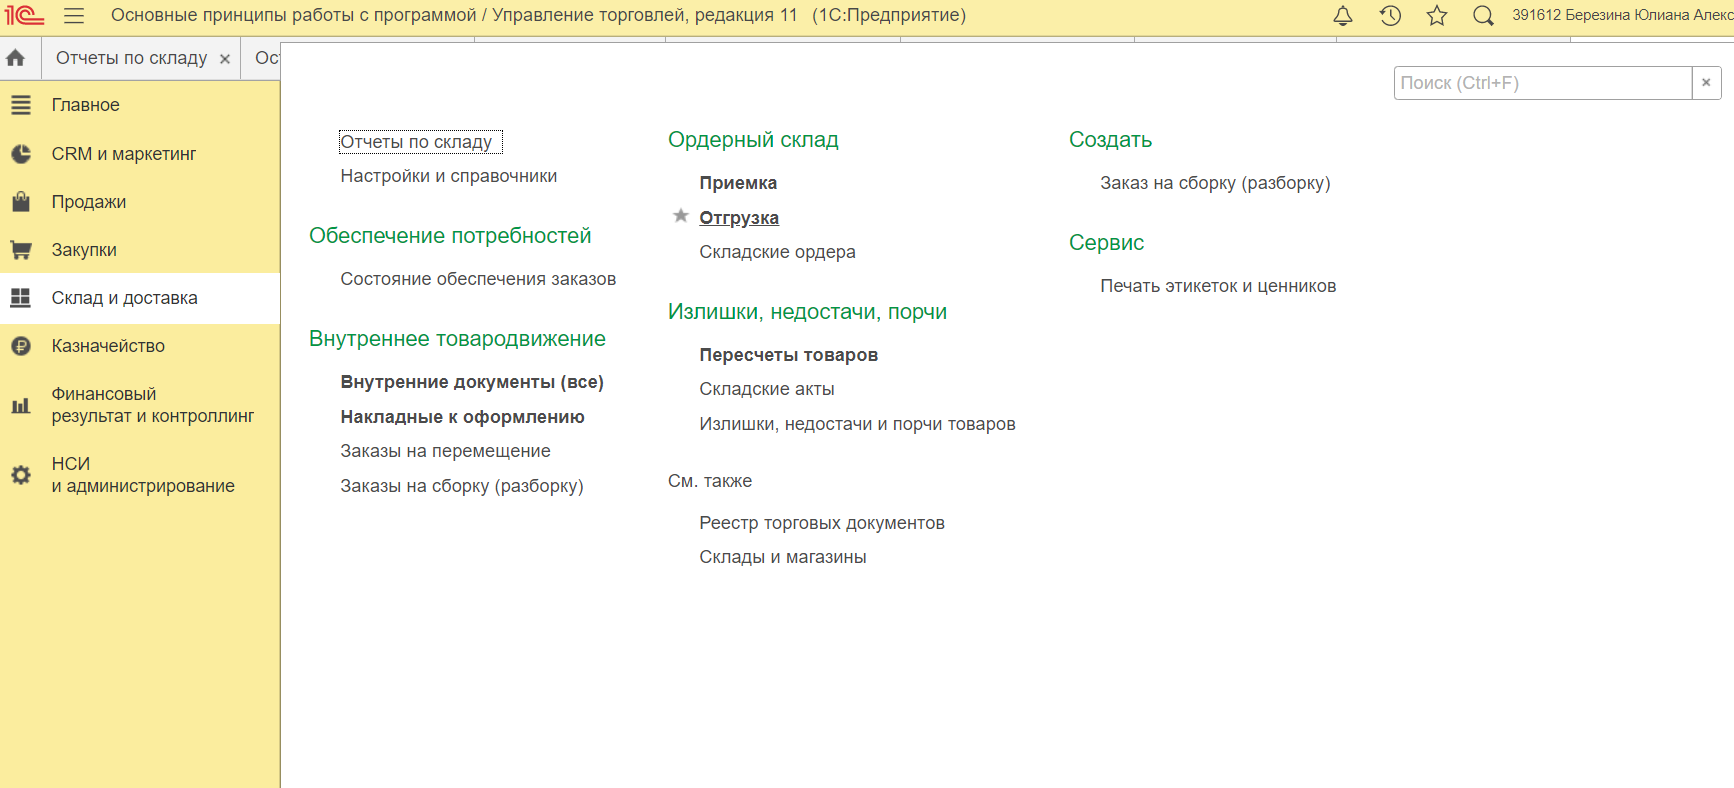Open Казначейство sidebar section
This screenshot has height=788, width=1734.
(x=108, y=346)
